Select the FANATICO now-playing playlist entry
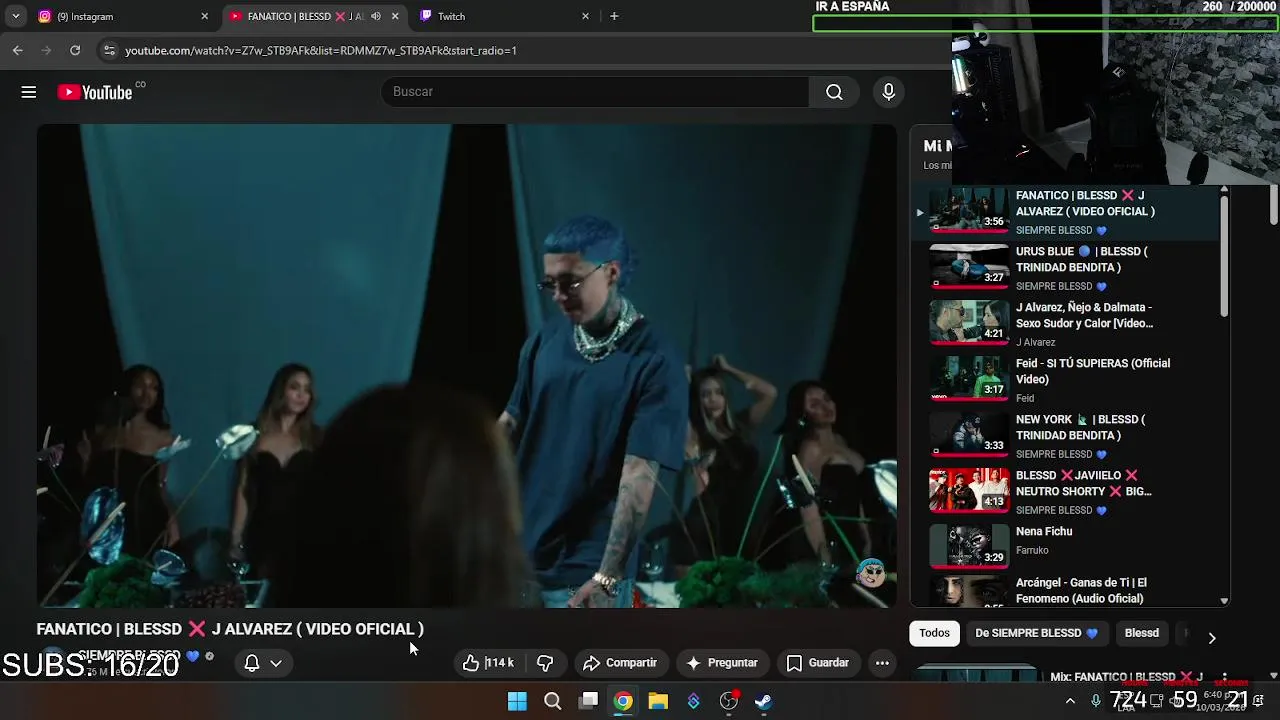 pos(1066,212)
